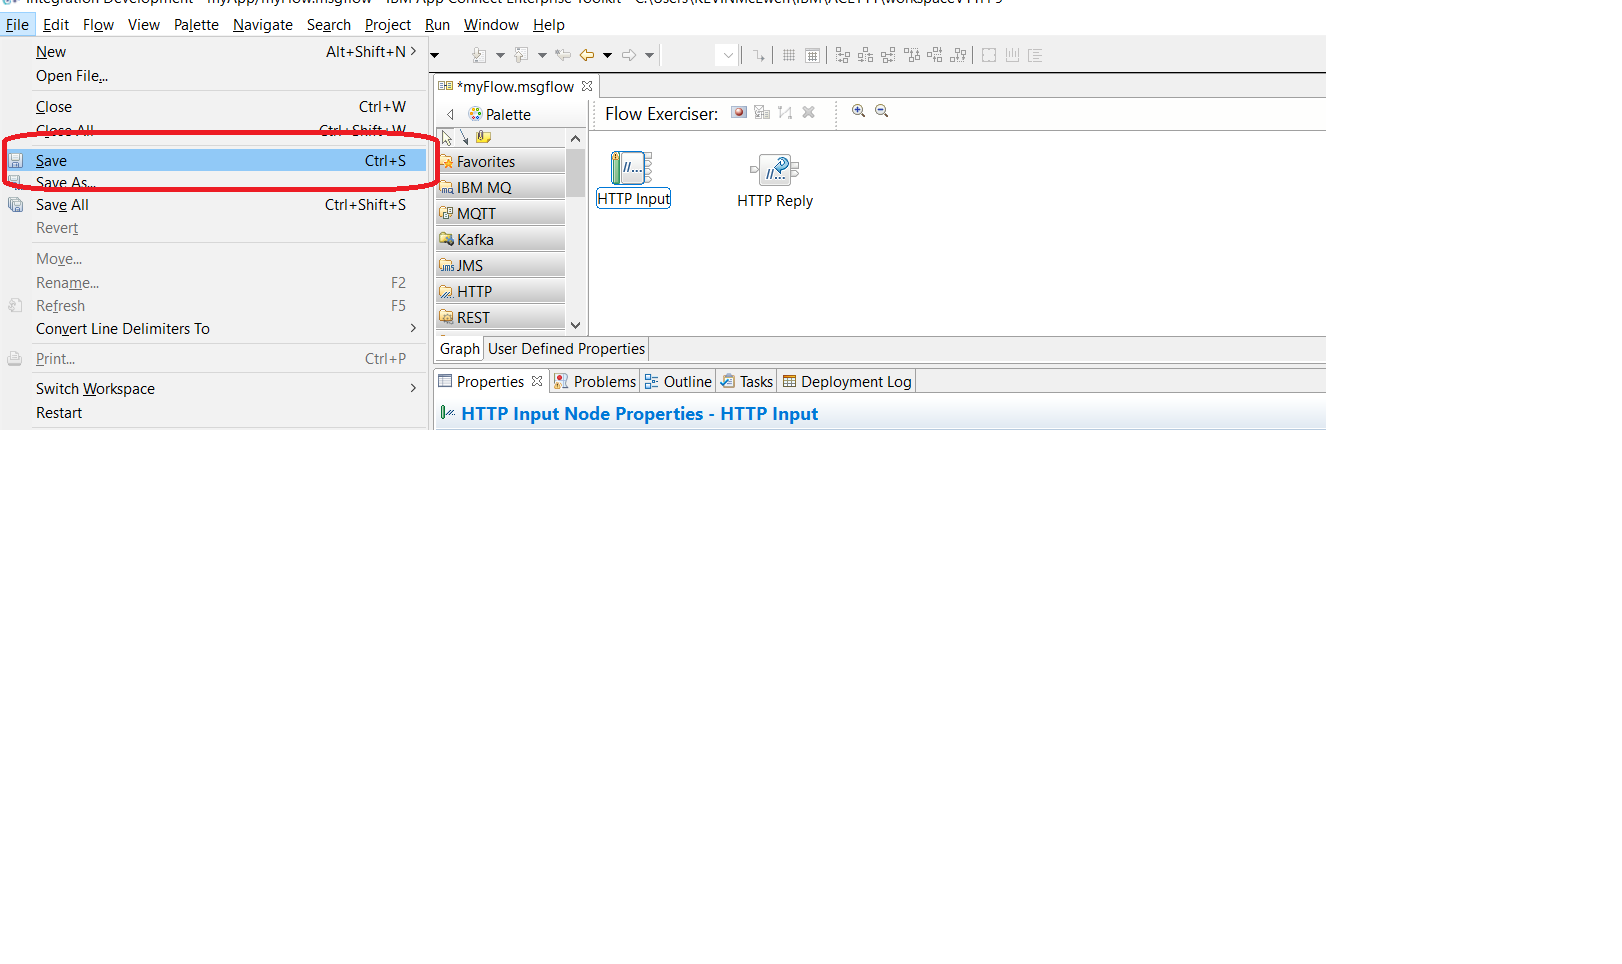1622x964 pixels.
Task: Close the myFlow.msgflow editor tab
Action: coord(587,87)
